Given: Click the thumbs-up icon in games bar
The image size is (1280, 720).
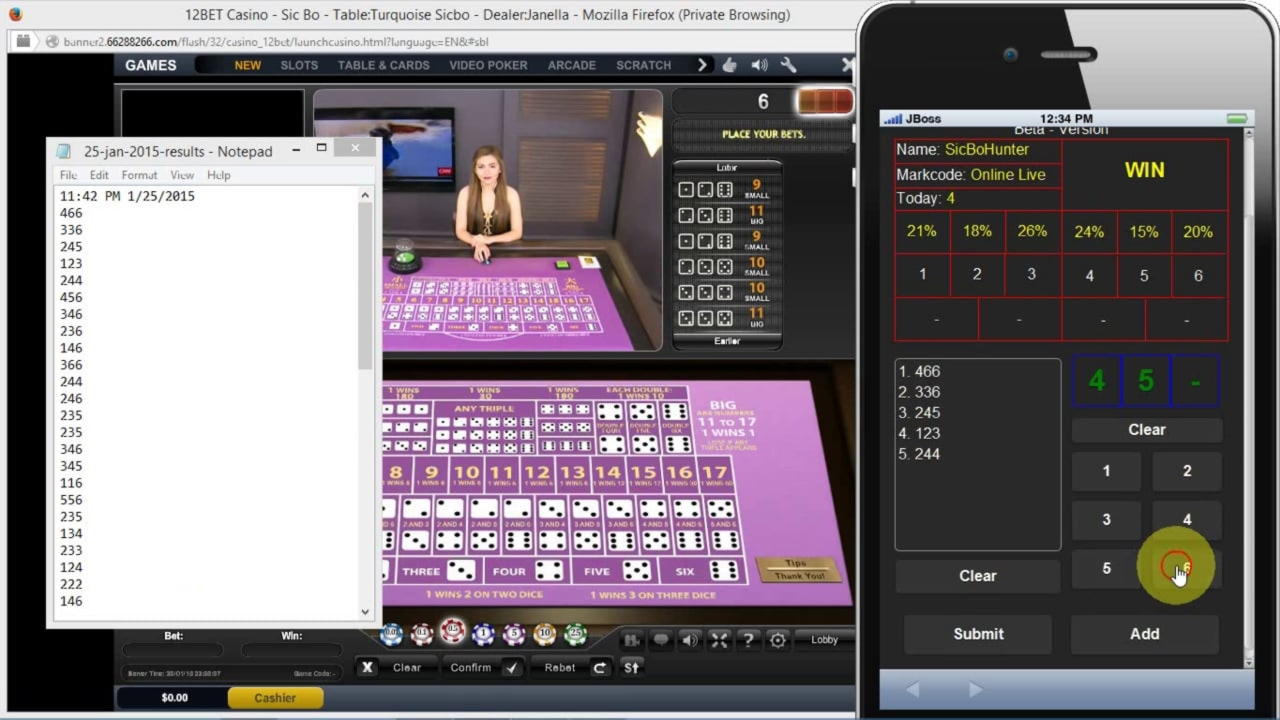Looking at the screenshot, I should [x=730, y=65].
